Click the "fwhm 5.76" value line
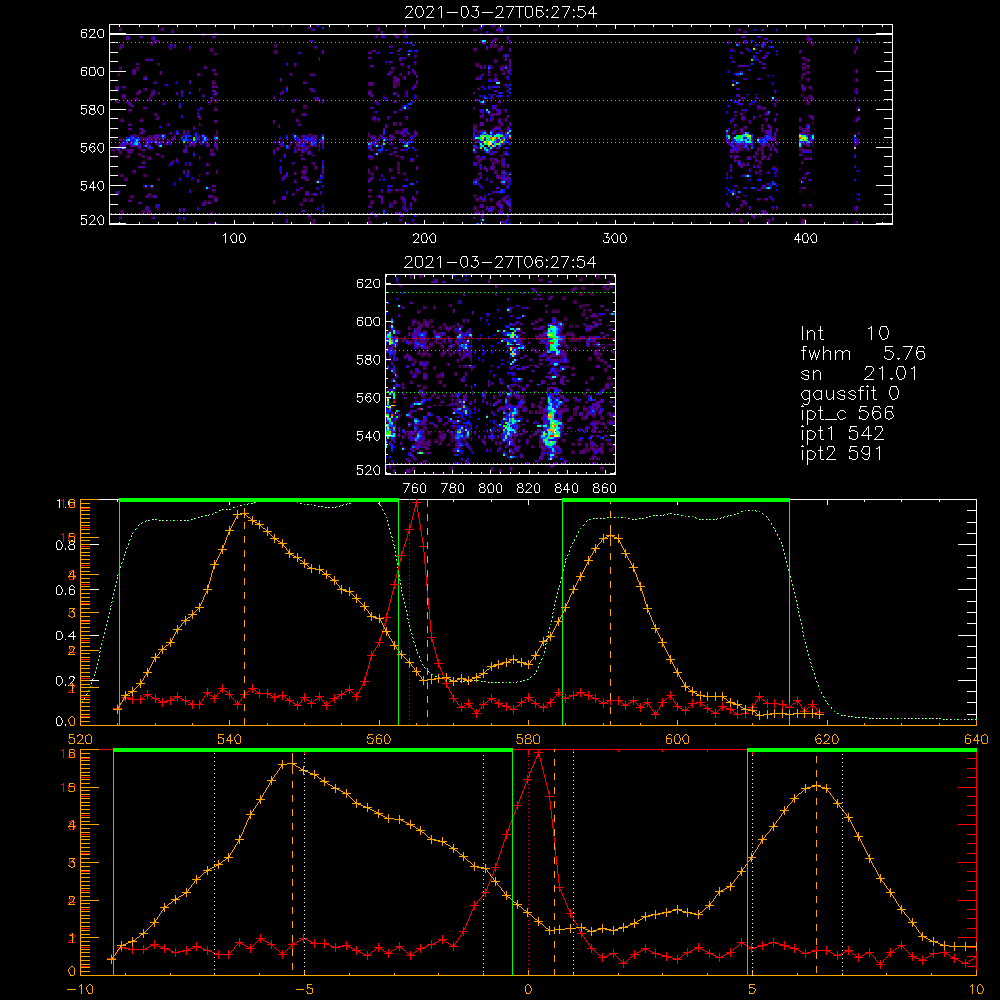The height and width of the screenshot is (1000, 1000). (x=863, y=353)
